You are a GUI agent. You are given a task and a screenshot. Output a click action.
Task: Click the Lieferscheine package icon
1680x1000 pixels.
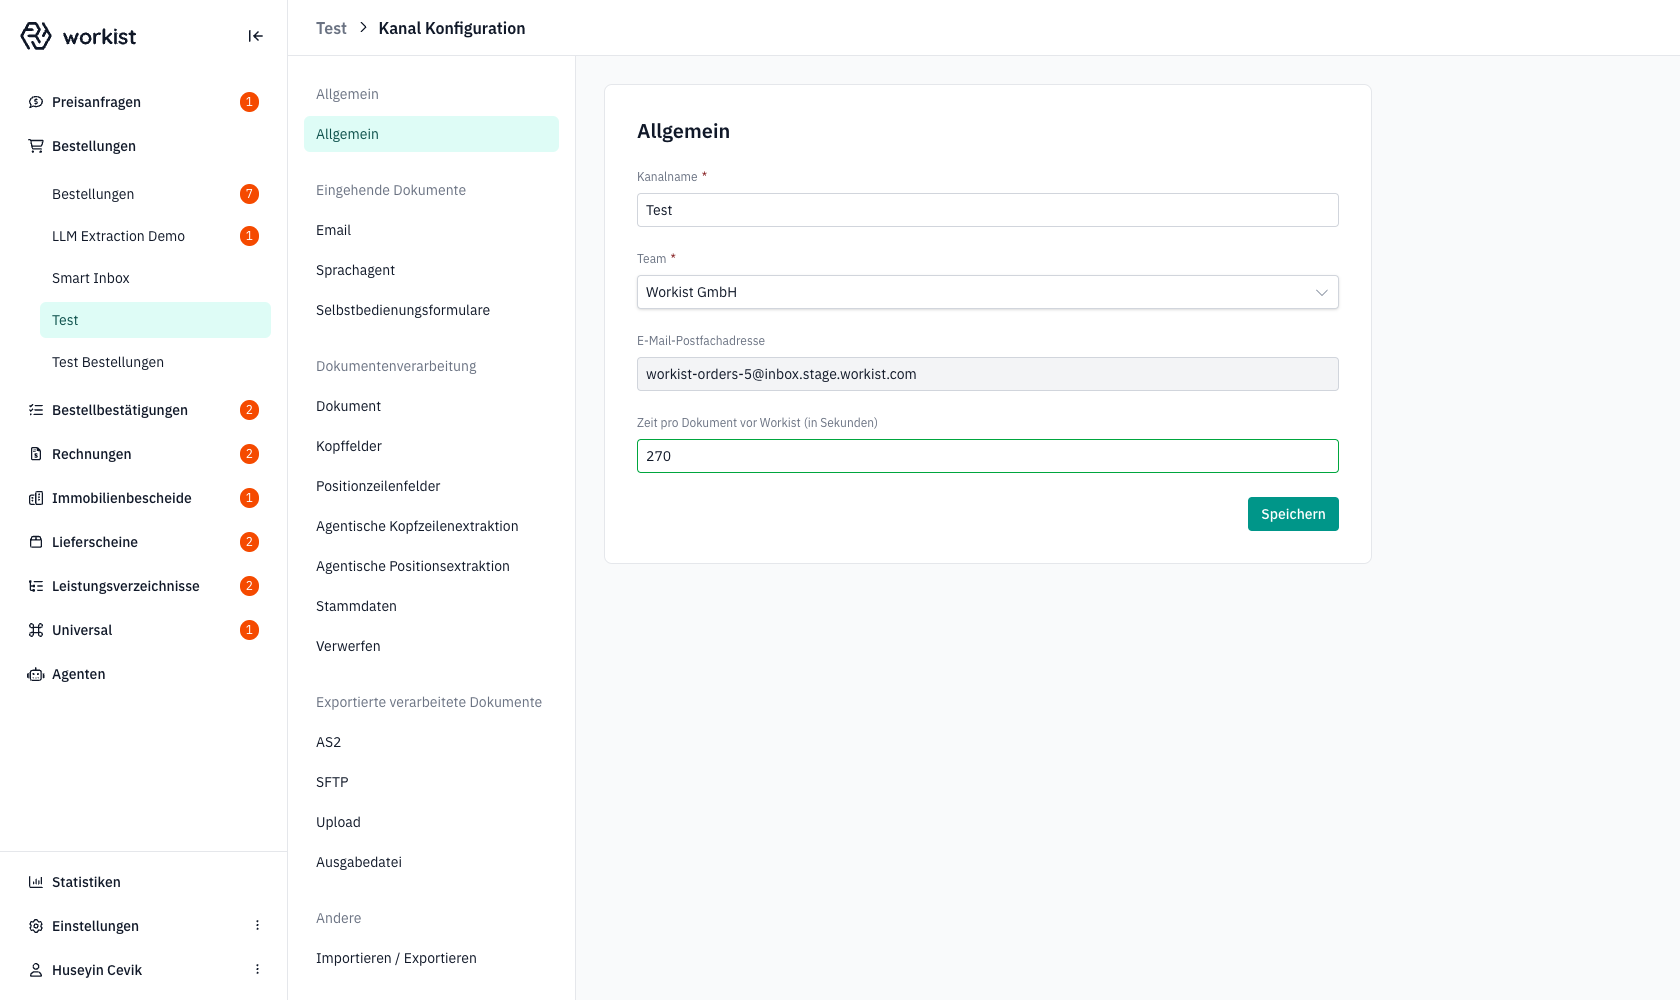(x=36, y=542)
